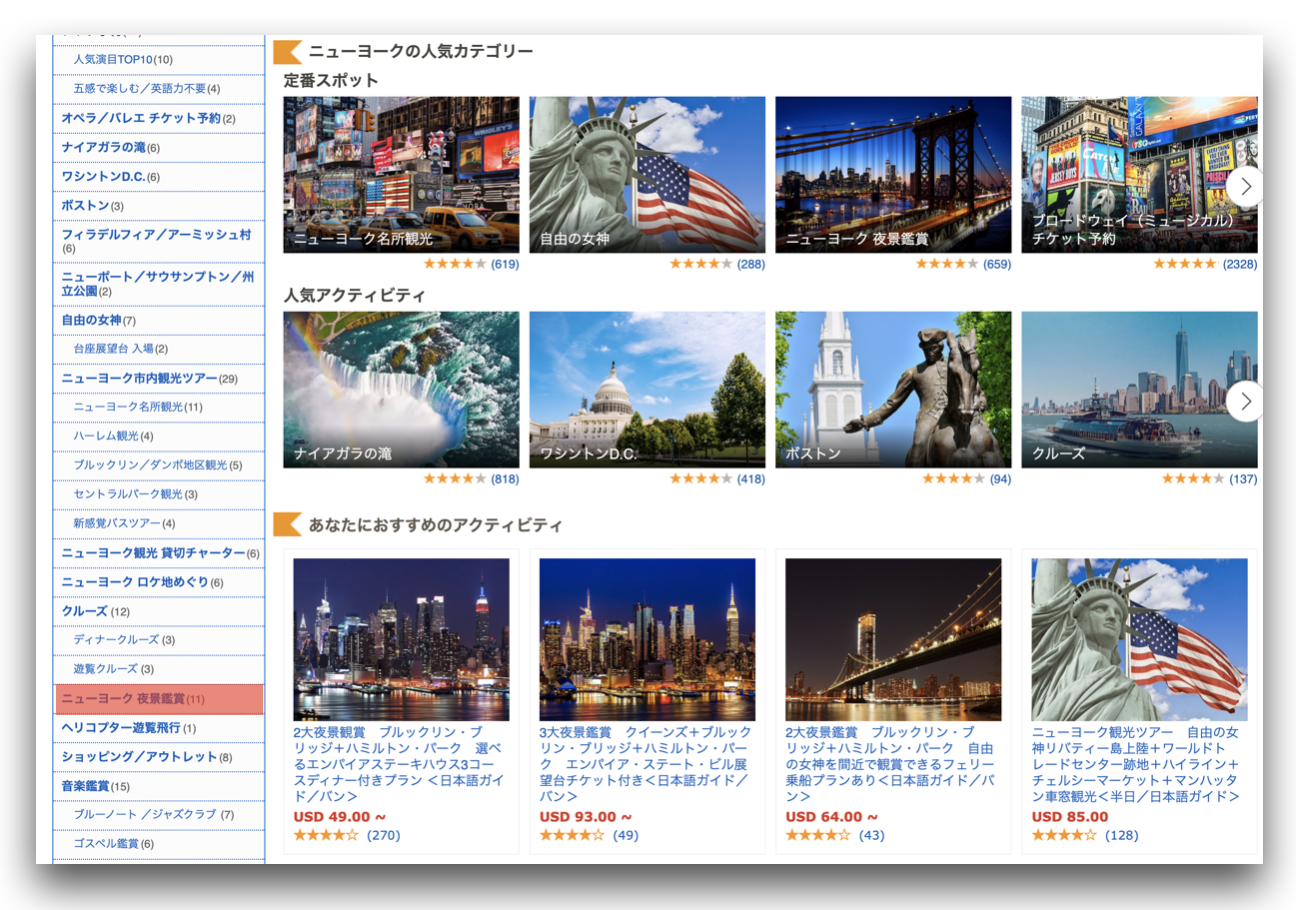Click the (43) reviews of the USD 64.00 tour
The height and width of the screenshot is (910, 1296).
(x=872, y=835)
